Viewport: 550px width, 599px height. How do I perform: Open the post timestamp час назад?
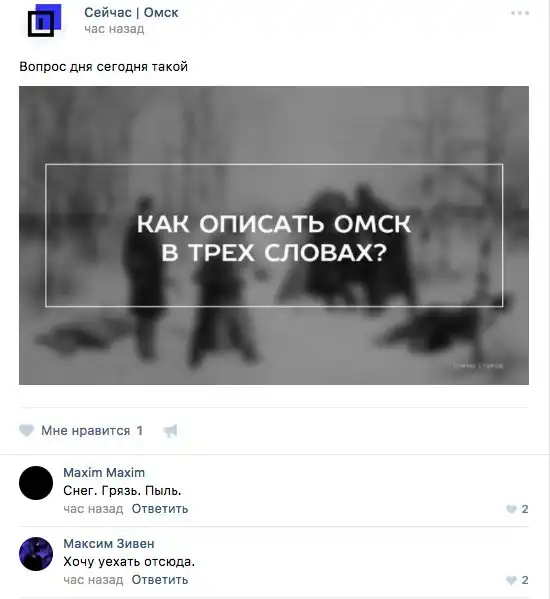114,29
